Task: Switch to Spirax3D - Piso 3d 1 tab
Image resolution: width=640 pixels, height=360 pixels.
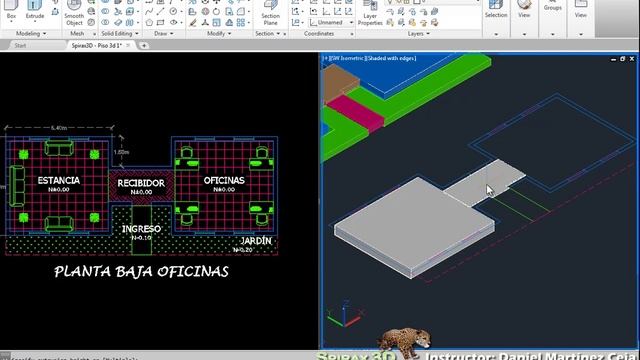Action: point(96,45)
